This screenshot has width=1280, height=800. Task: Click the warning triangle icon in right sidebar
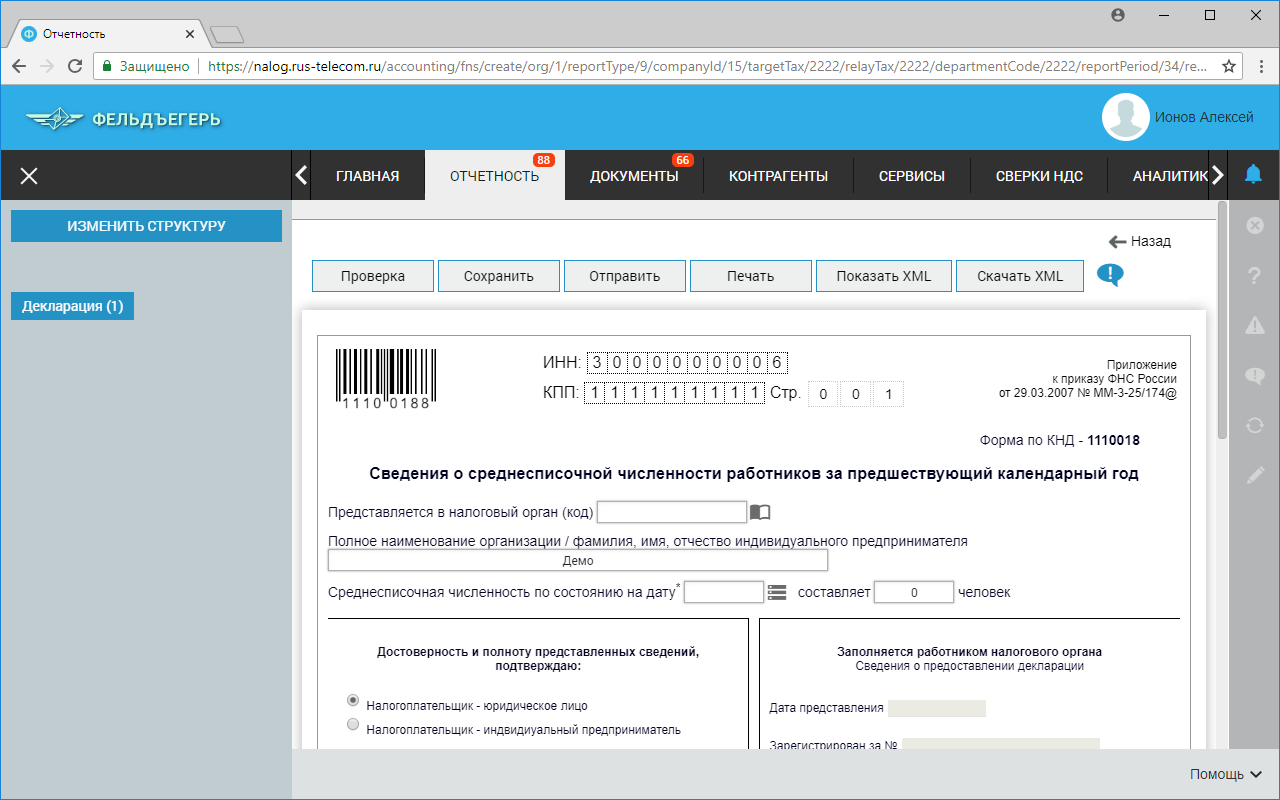[x=1254, y=325]
